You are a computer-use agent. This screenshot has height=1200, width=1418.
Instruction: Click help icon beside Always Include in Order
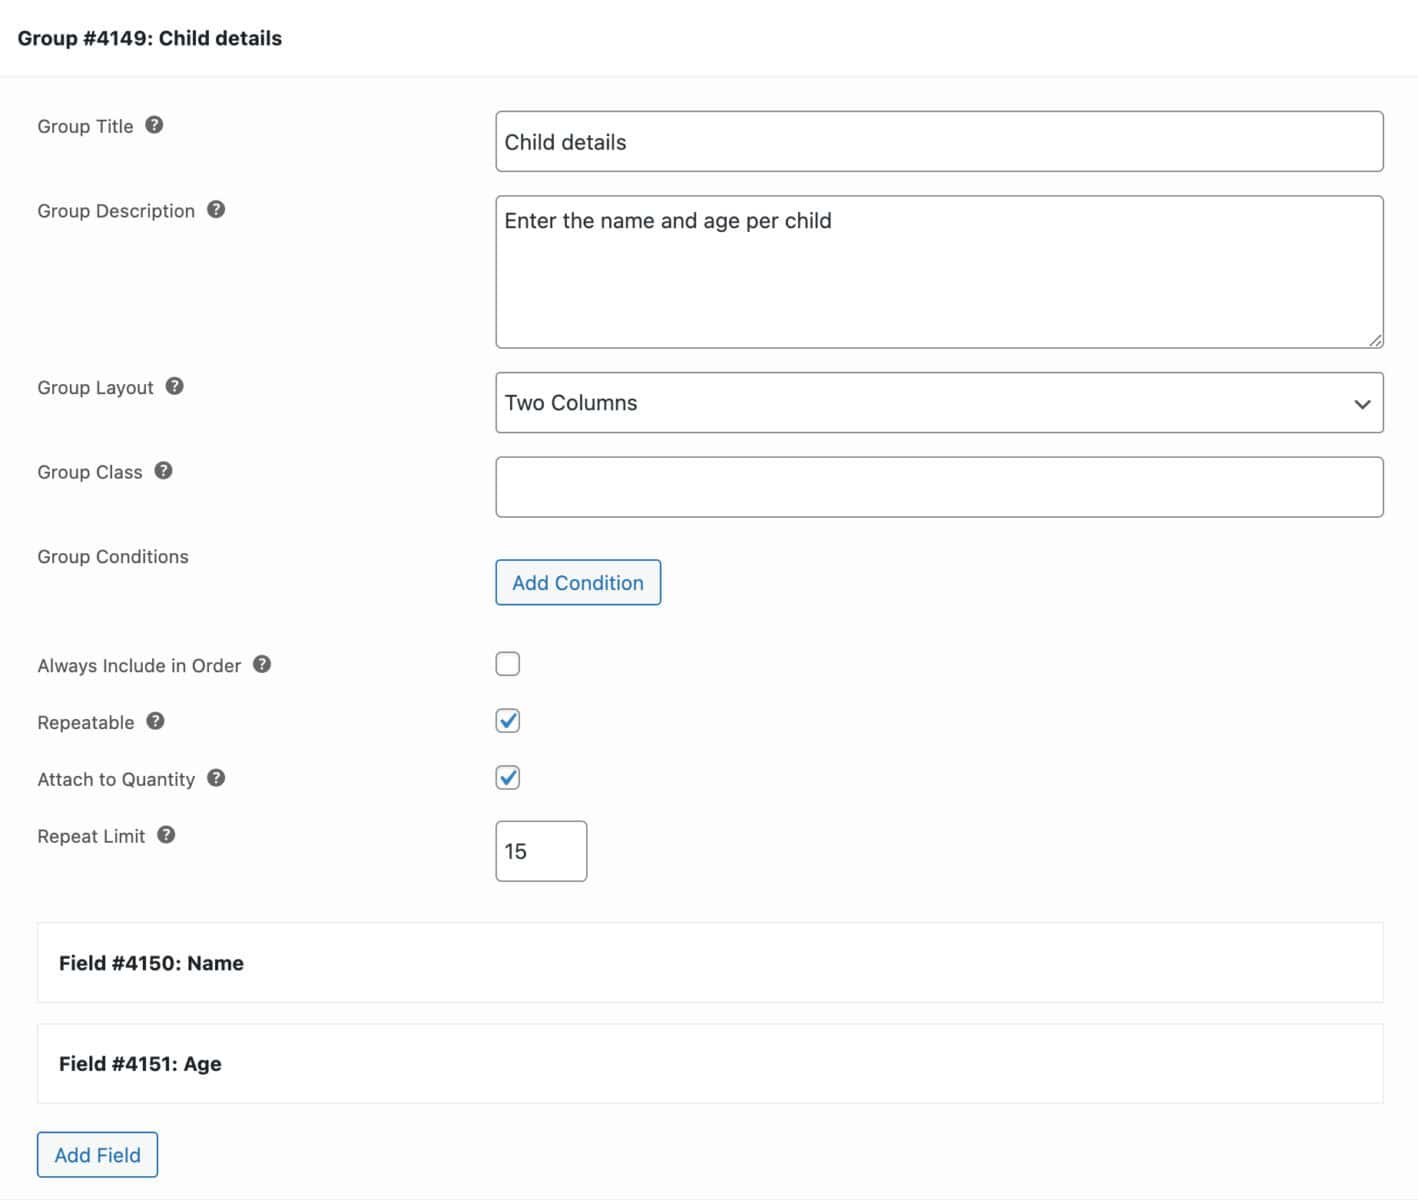point(262,664)
